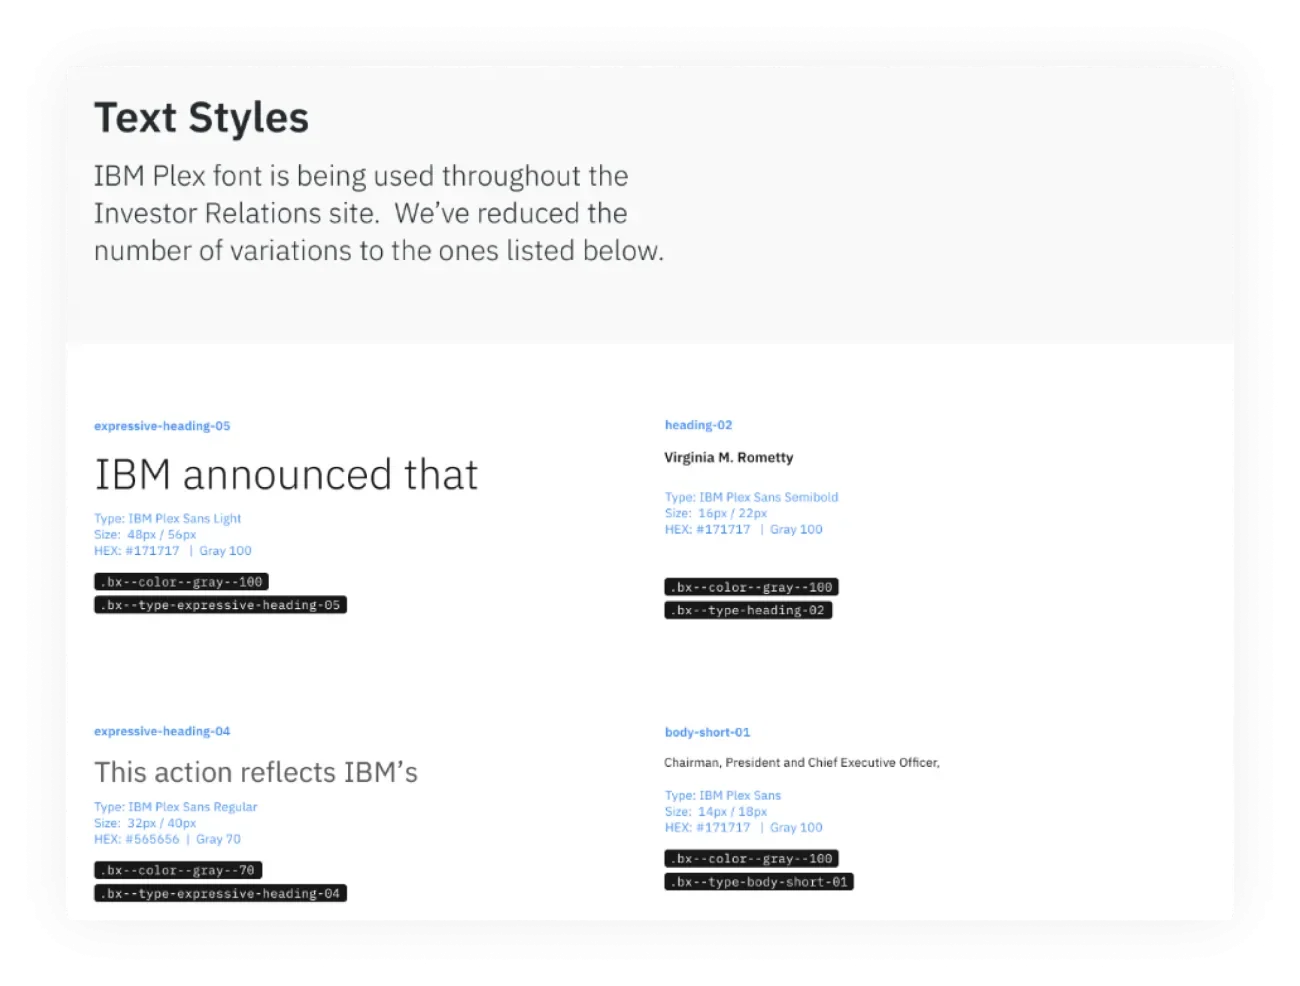
Task: Click the '.bx--color-gray--70' code tag
Action: tap(178, 870)
